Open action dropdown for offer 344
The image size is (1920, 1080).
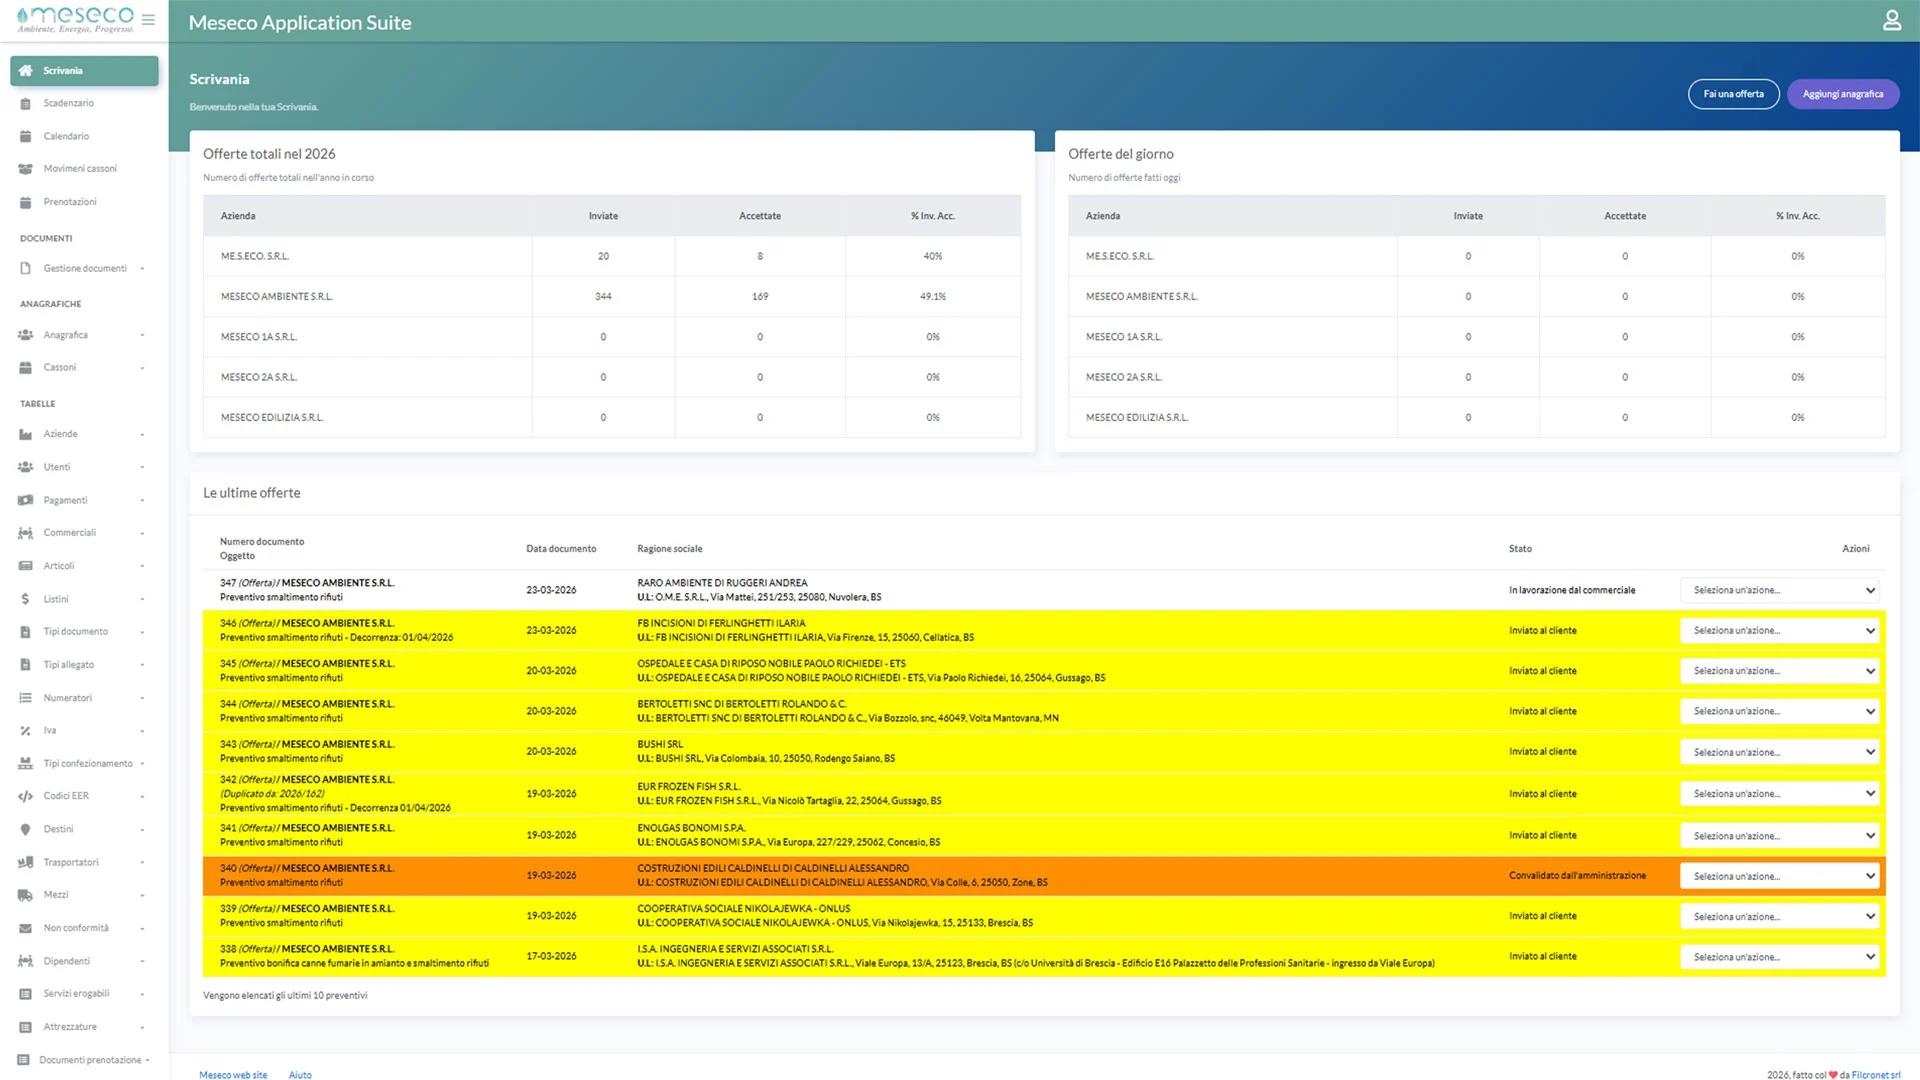click(x=1780, y=711)
